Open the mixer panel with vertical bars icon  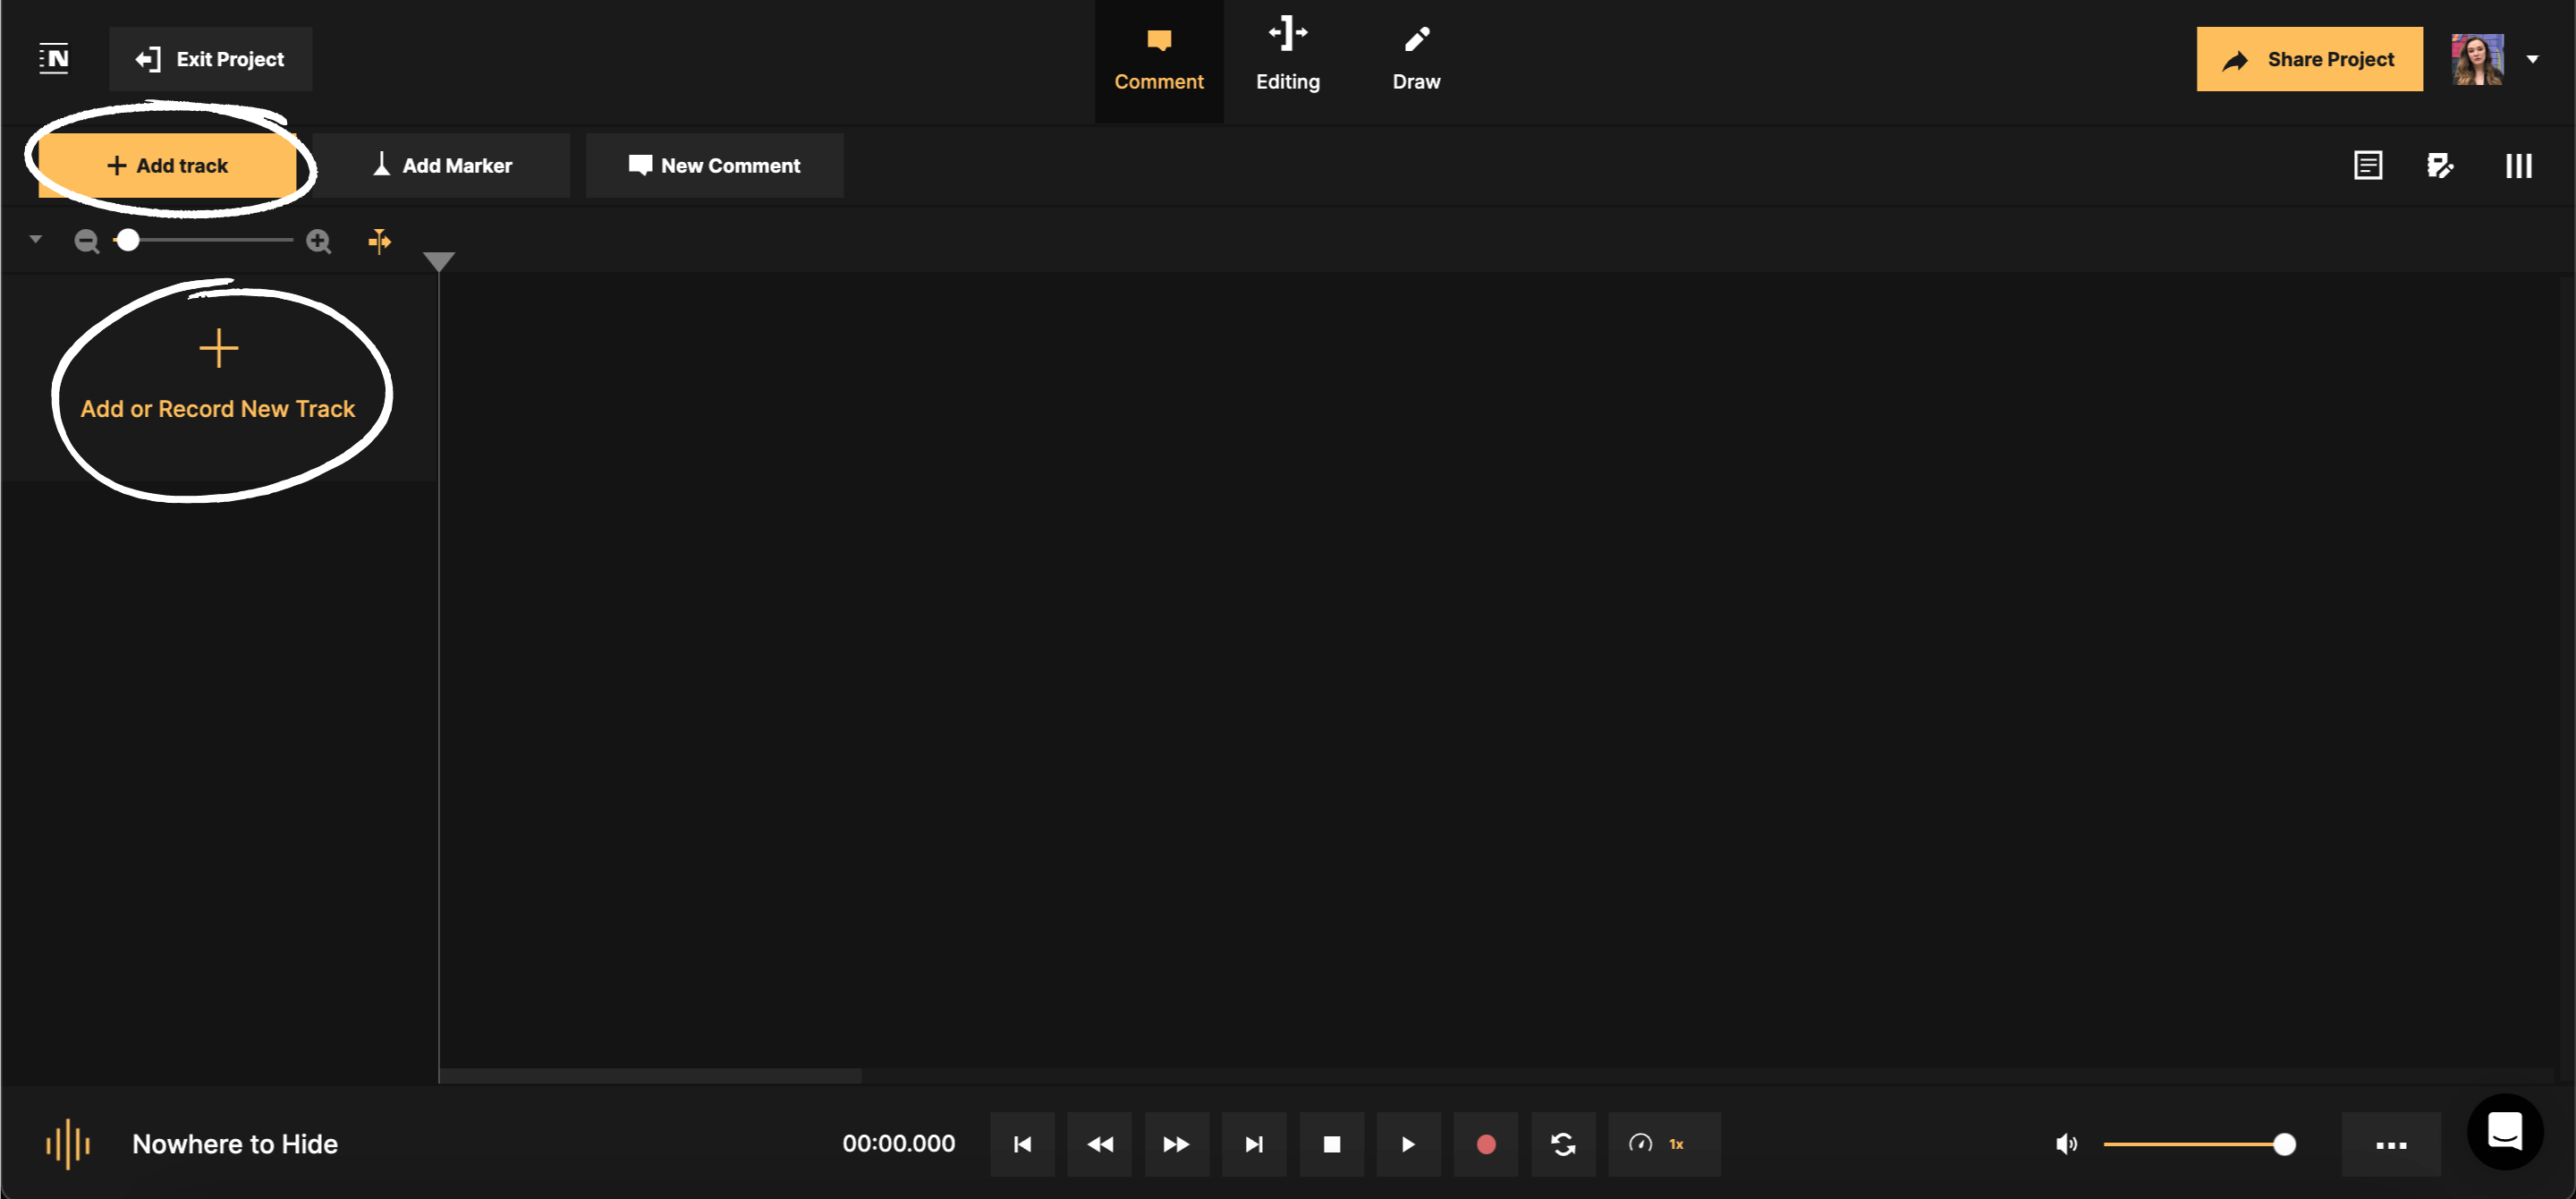(x=2518, y=165)
